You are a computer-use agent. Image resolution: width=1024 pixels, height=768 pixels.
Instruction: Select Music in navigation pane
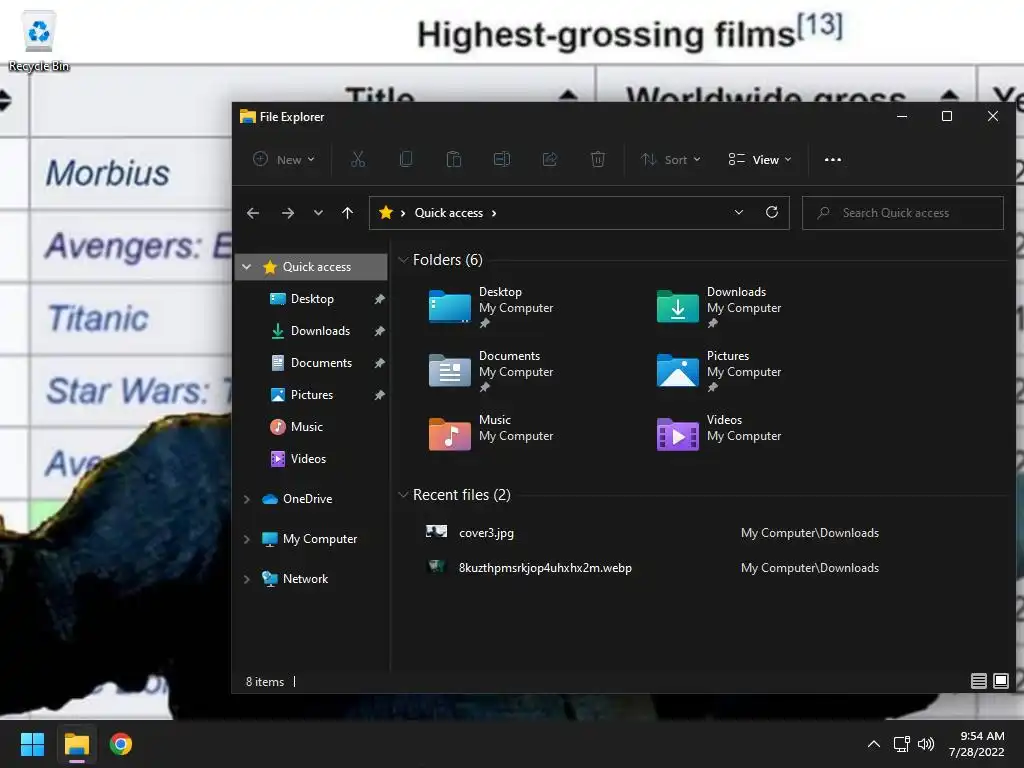[306, 426]
